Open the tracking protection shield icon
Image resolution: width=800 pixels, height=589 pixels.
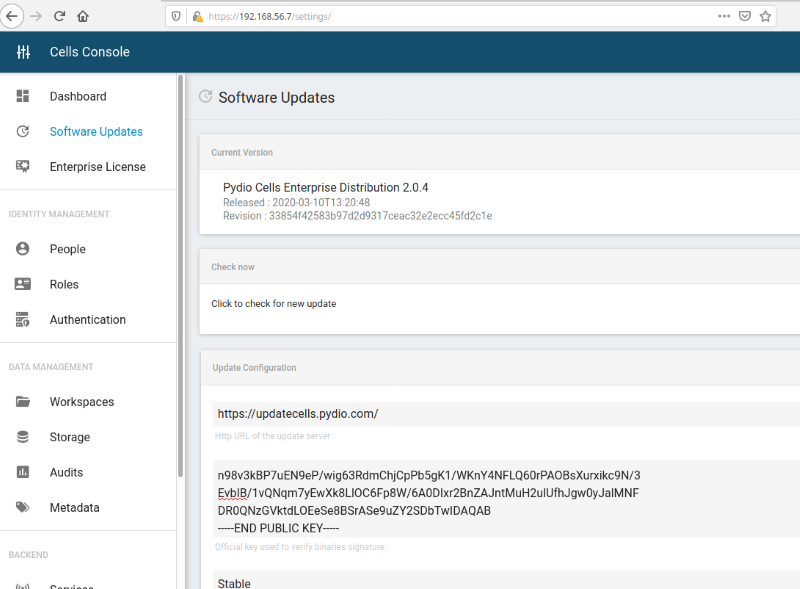pyautogui.click(x=176, y=16)
